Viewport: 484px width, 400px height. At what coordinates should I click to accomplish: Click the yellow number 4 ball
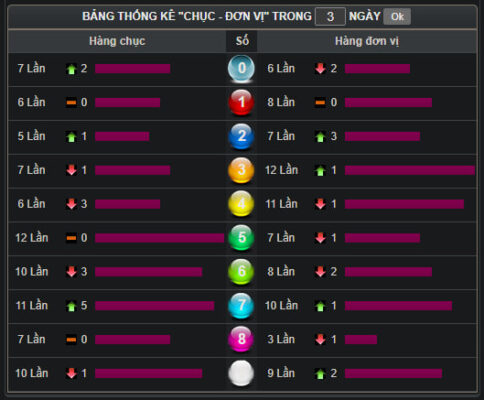241,204
